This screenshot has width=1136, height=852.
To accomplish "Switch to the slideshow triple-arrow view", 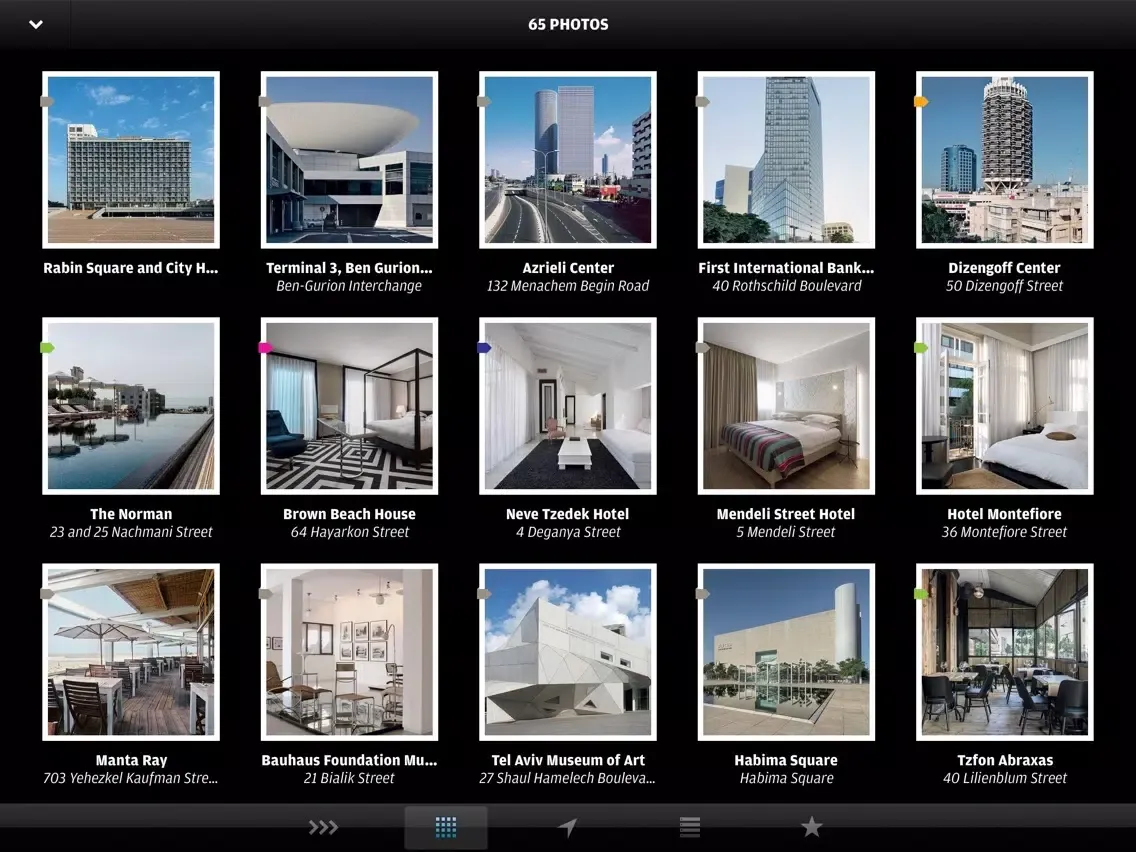I will pos(323,827).
